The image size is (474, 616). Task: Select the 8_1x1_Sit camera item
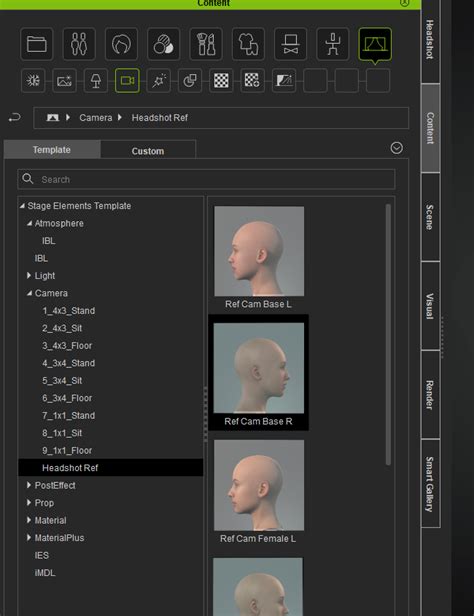tap(62, 433)
